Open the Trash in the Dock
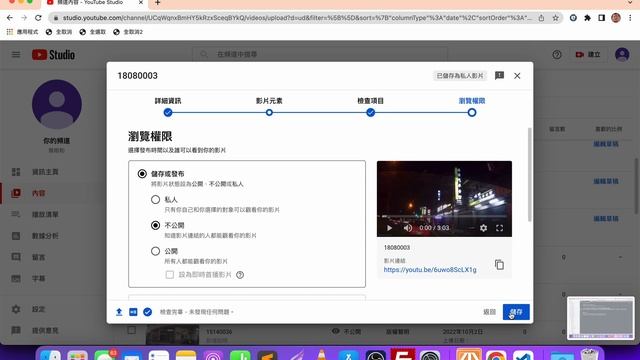Image resolution: width=640 pixels, height=360 pixels. (x=589, y=354)
